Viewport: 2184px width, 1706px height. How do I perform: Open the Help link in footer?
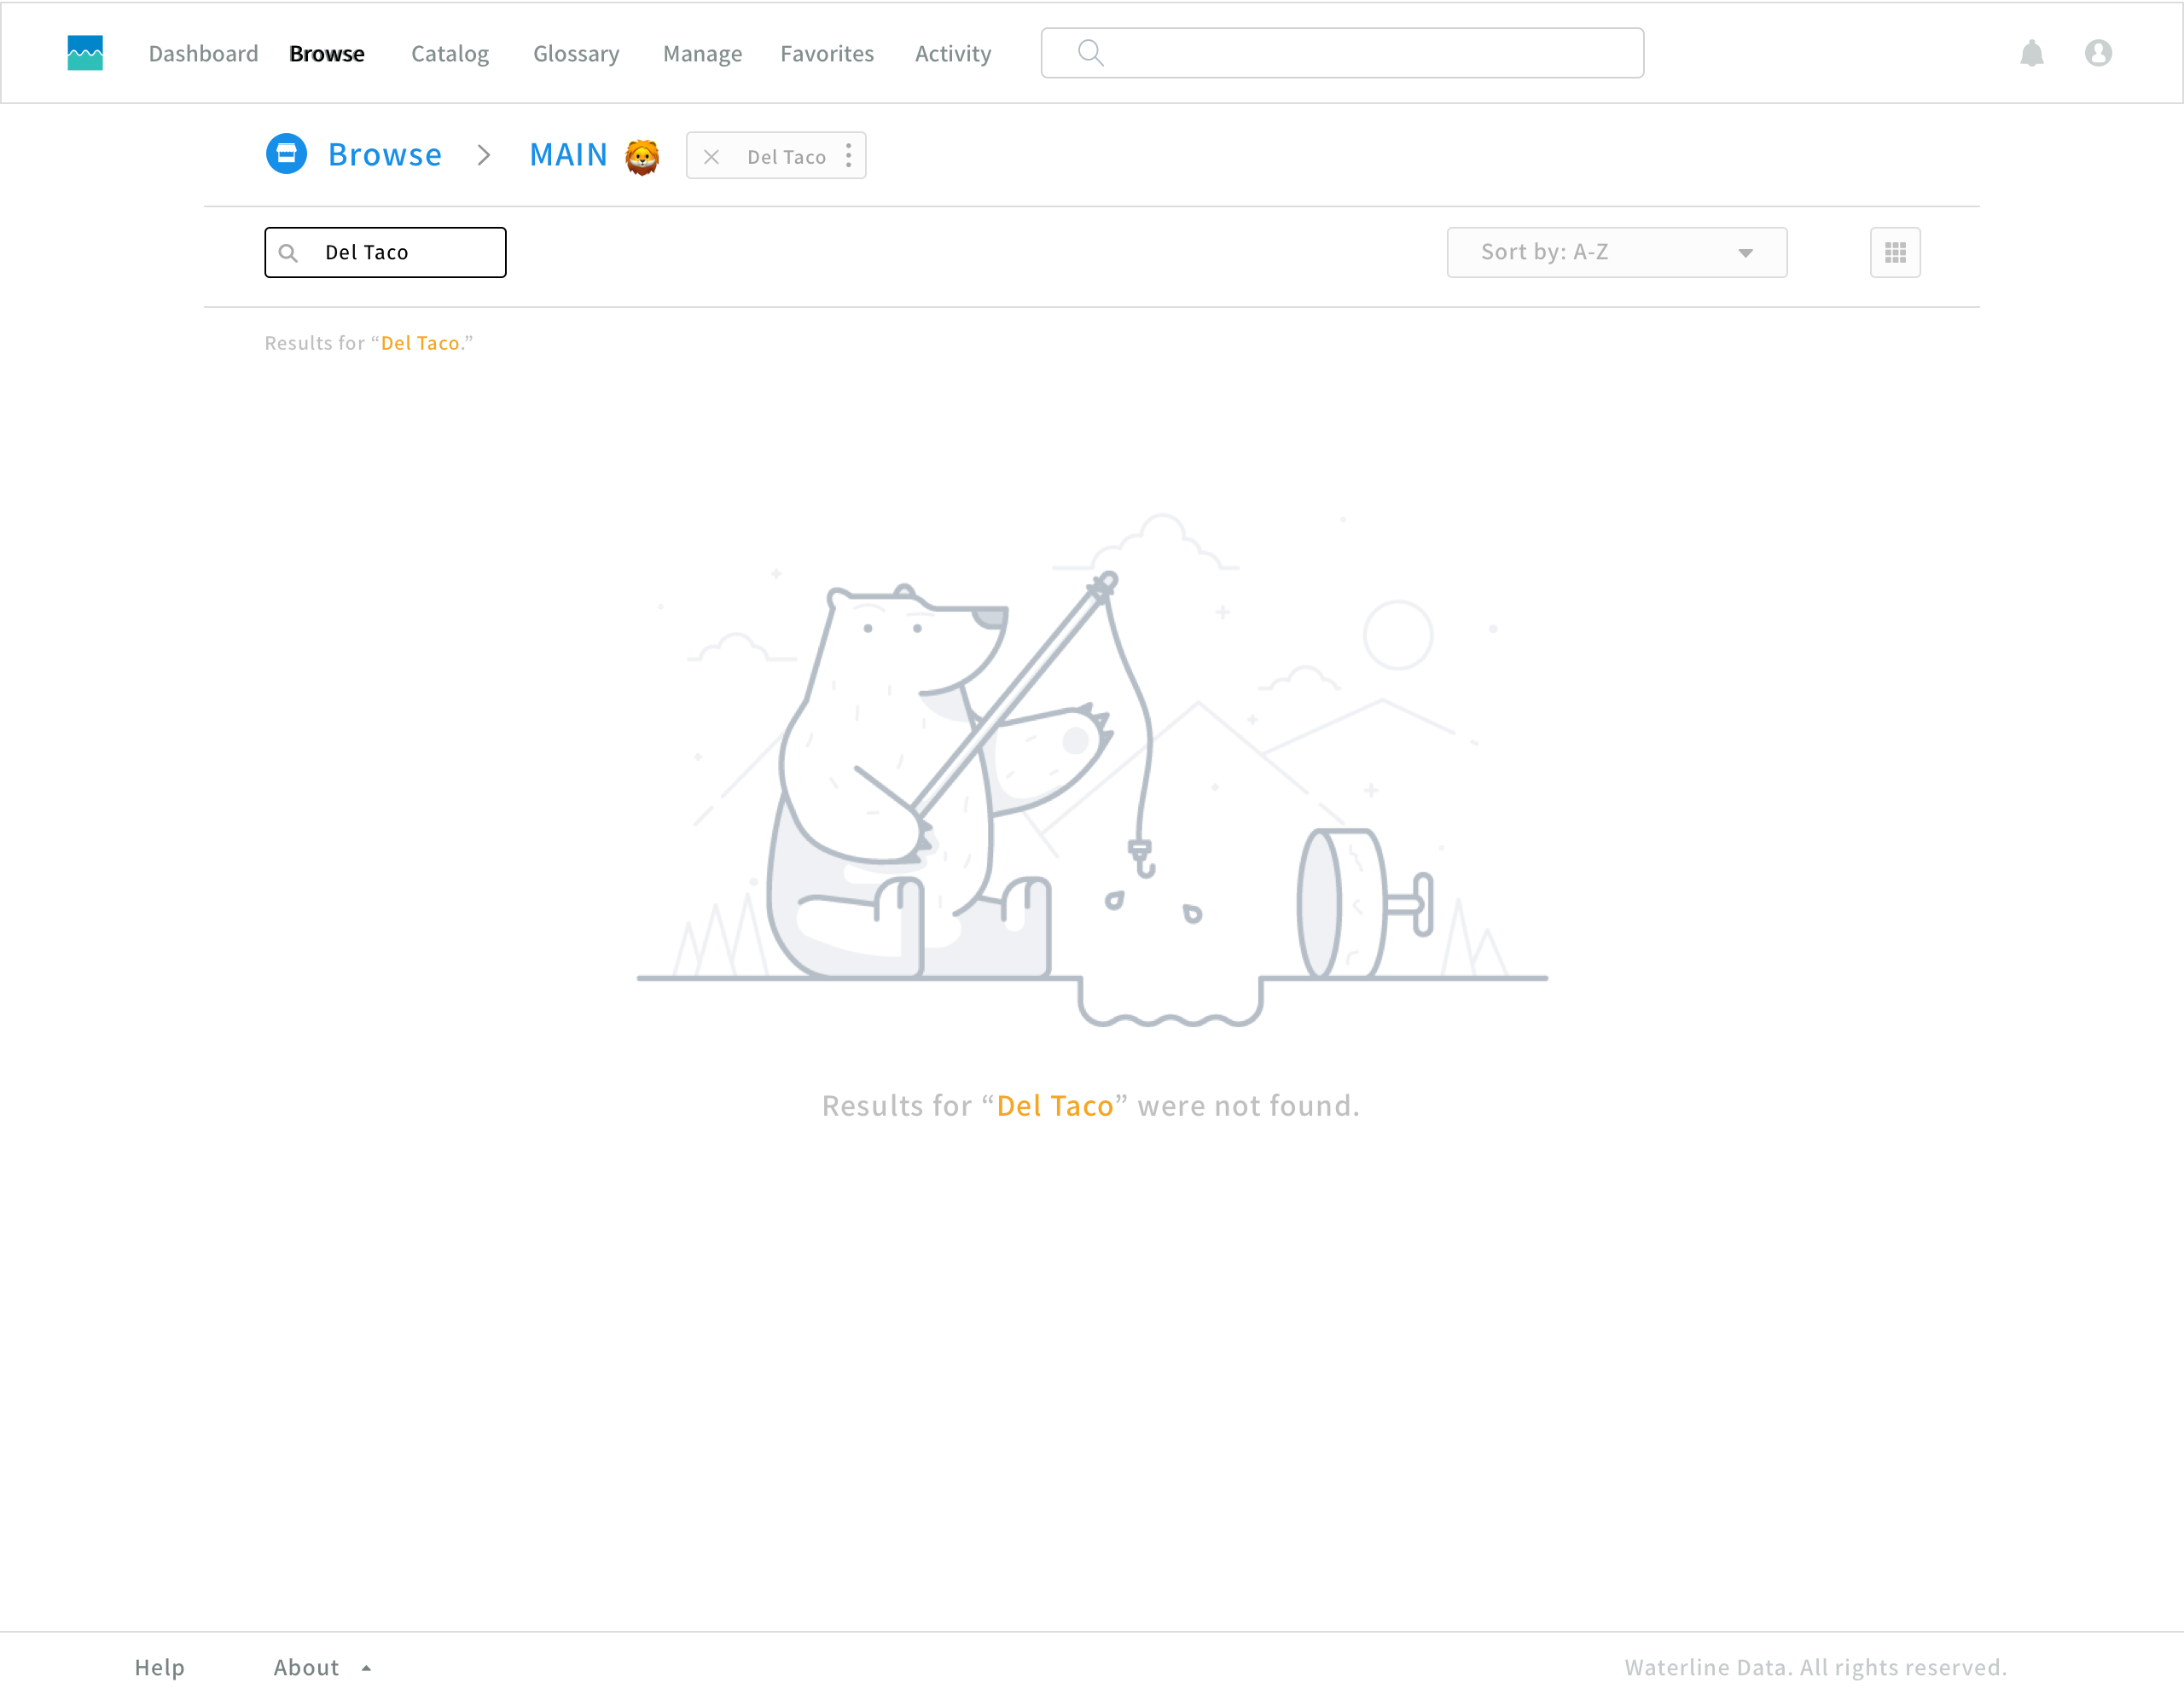coord(160,1667)
